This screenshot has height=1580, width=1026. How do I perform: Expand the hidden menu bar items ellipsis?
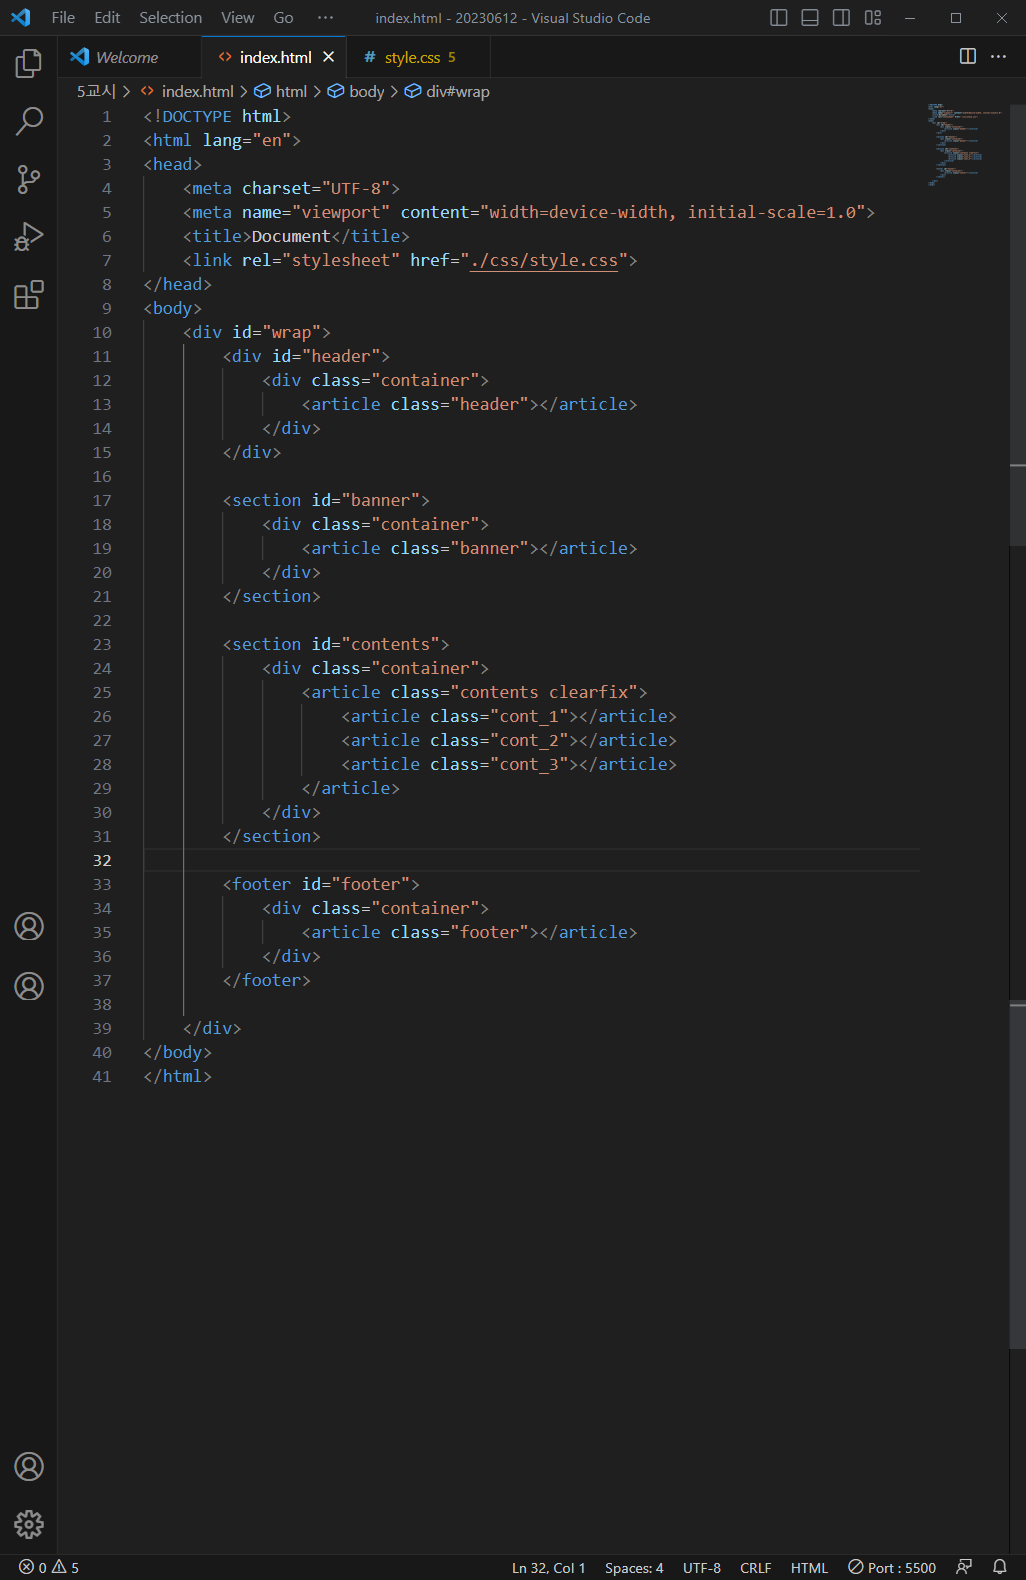coord(325,17)
